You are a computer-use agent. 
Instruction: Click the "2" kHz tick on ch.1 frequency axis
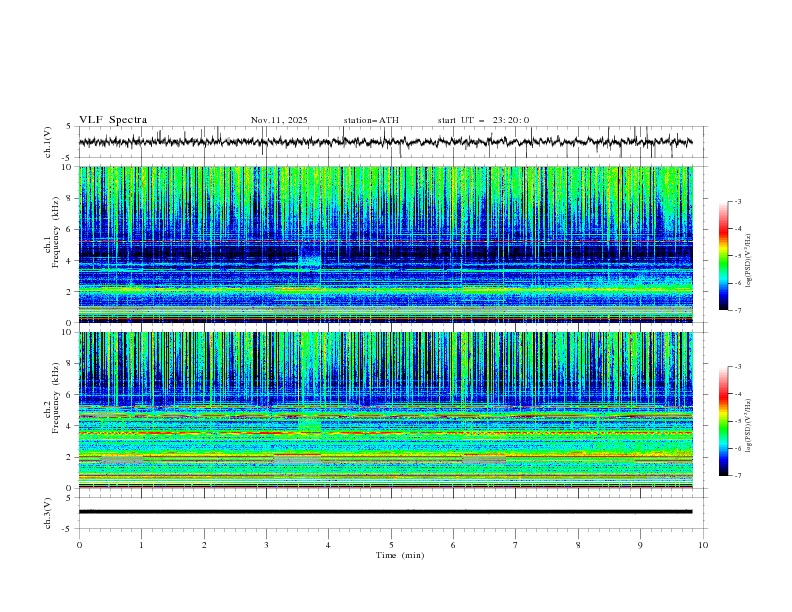(x=70, y=292)
